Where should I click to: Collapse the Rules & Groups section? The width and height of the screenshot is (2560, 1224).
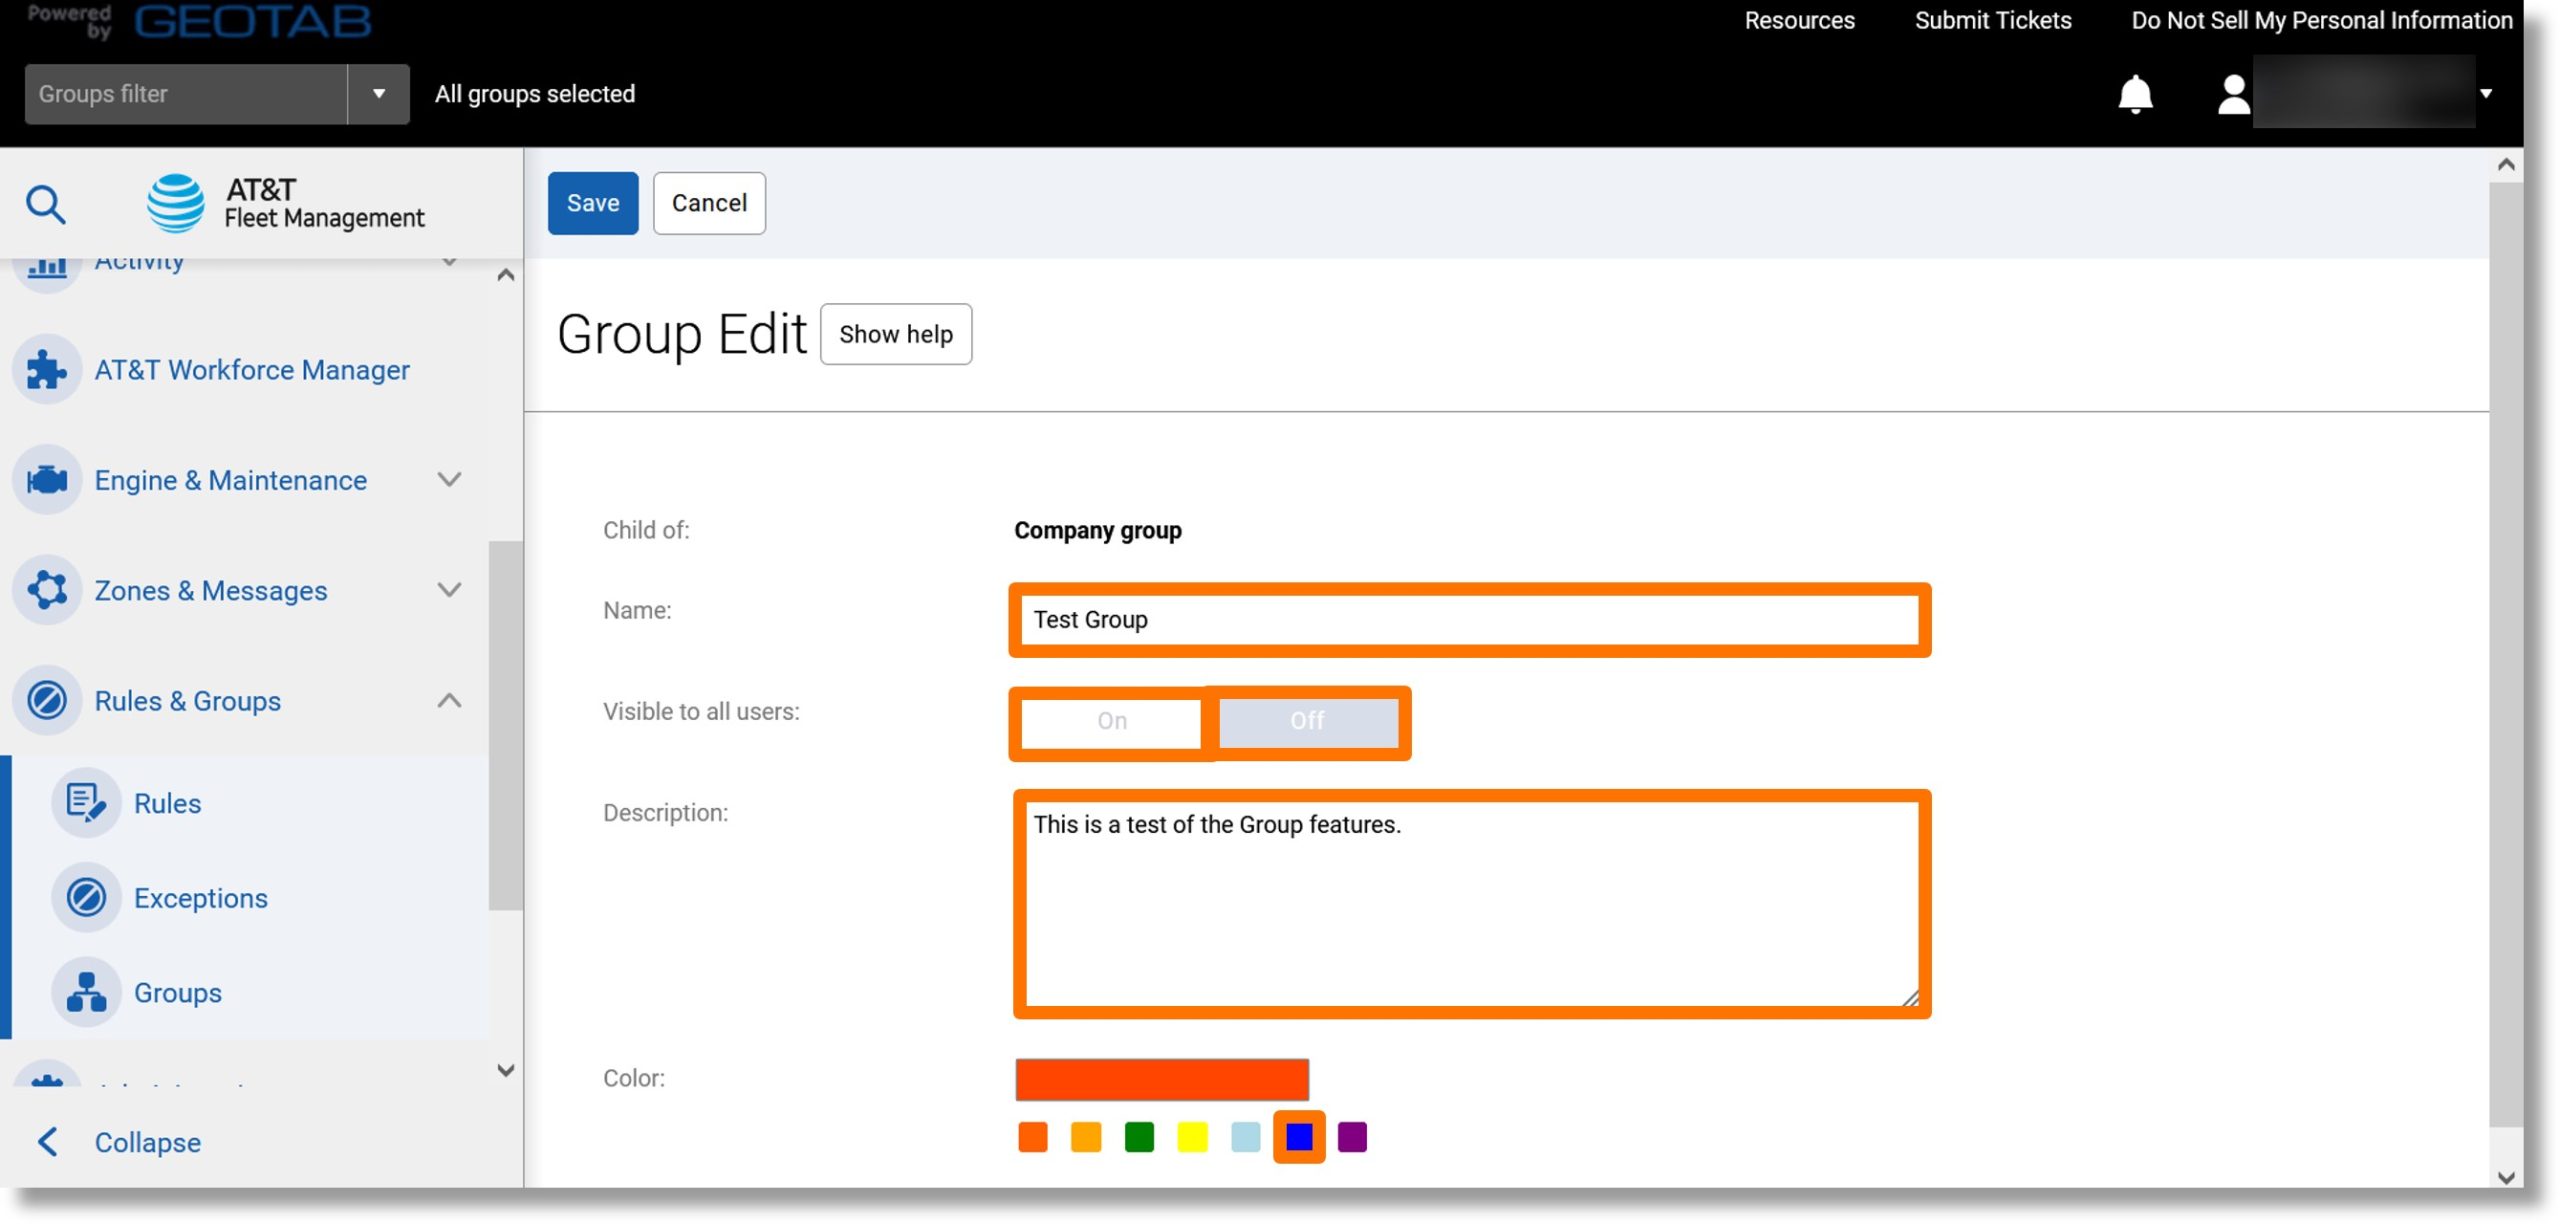450,700
